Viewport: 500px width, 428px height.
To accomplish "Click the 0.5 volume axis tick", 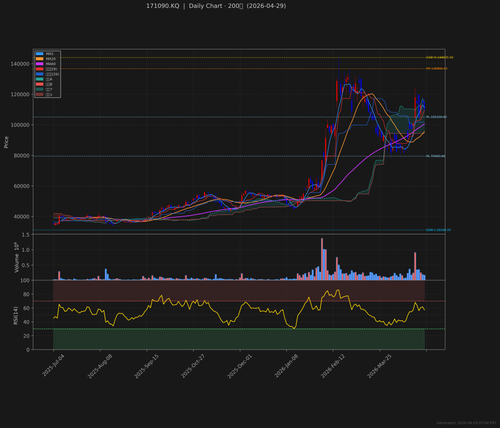I will point(25,265).
